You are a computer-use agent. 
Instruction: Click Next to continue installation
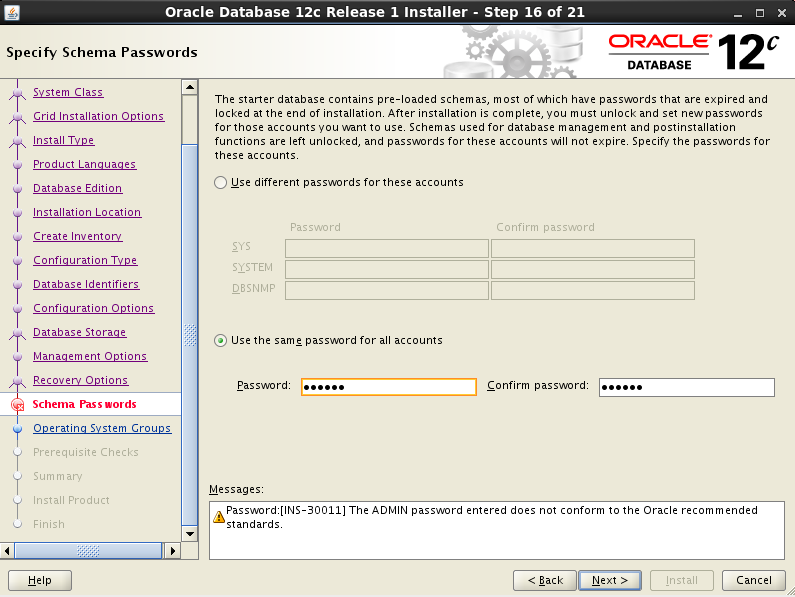(609, 580)
